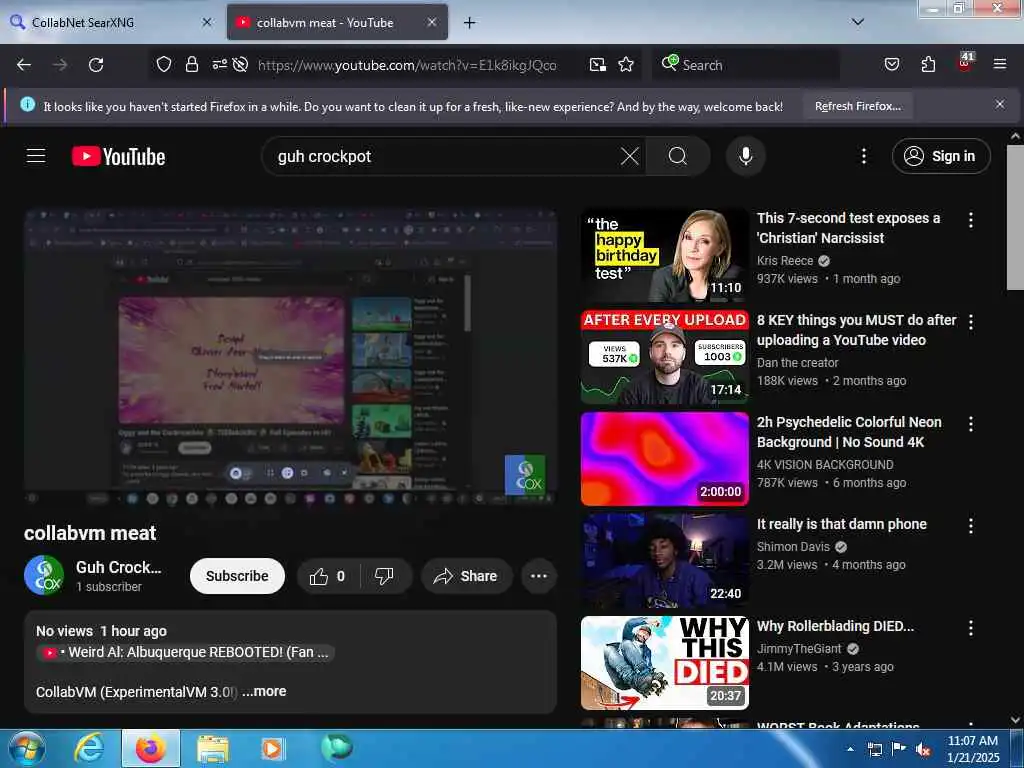Open options menu for Psychedelic Neon video
Image resolution: width=1024 pixels, height=768 pixels.
(971, 424)
